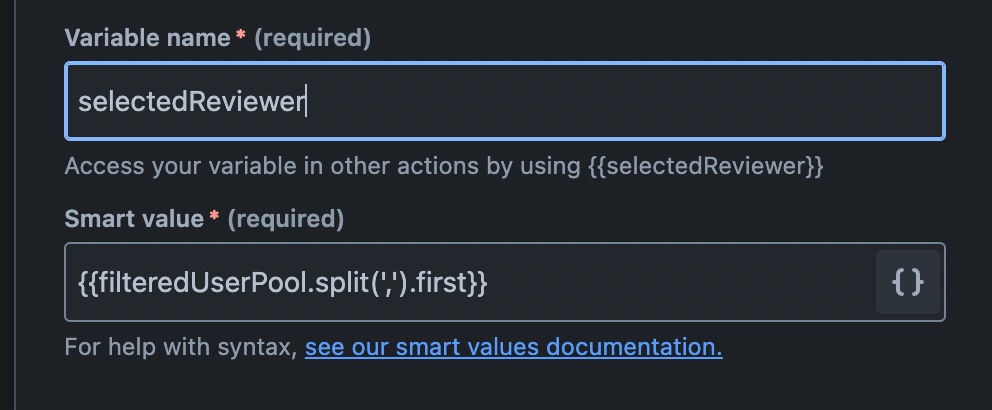Click the word 'first' in smart value
This screenshot has width=992, height=410.
tap(442, 283)
